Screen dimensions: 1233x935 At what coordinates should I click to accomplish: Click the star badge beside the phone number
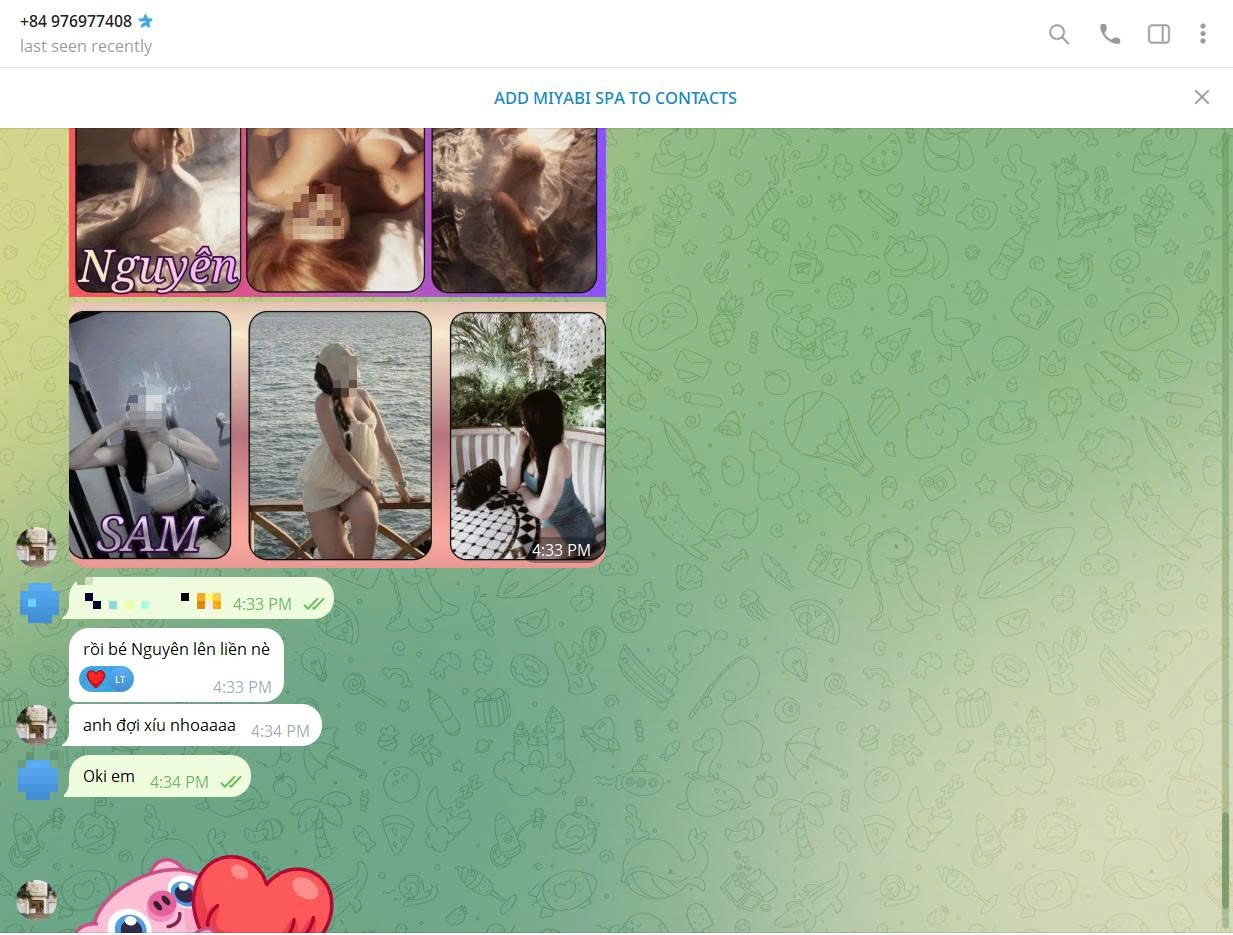146,21
